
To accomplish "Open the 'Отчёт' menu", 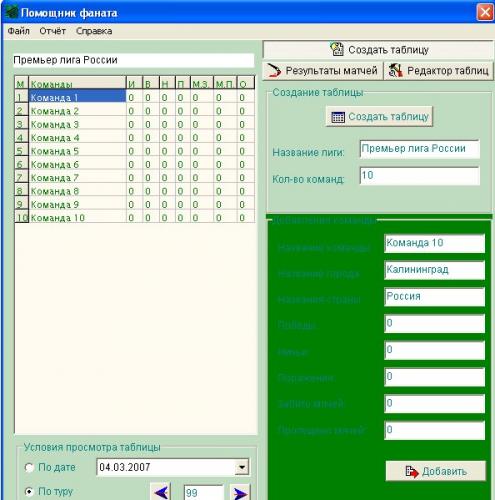I will point(52,31).
